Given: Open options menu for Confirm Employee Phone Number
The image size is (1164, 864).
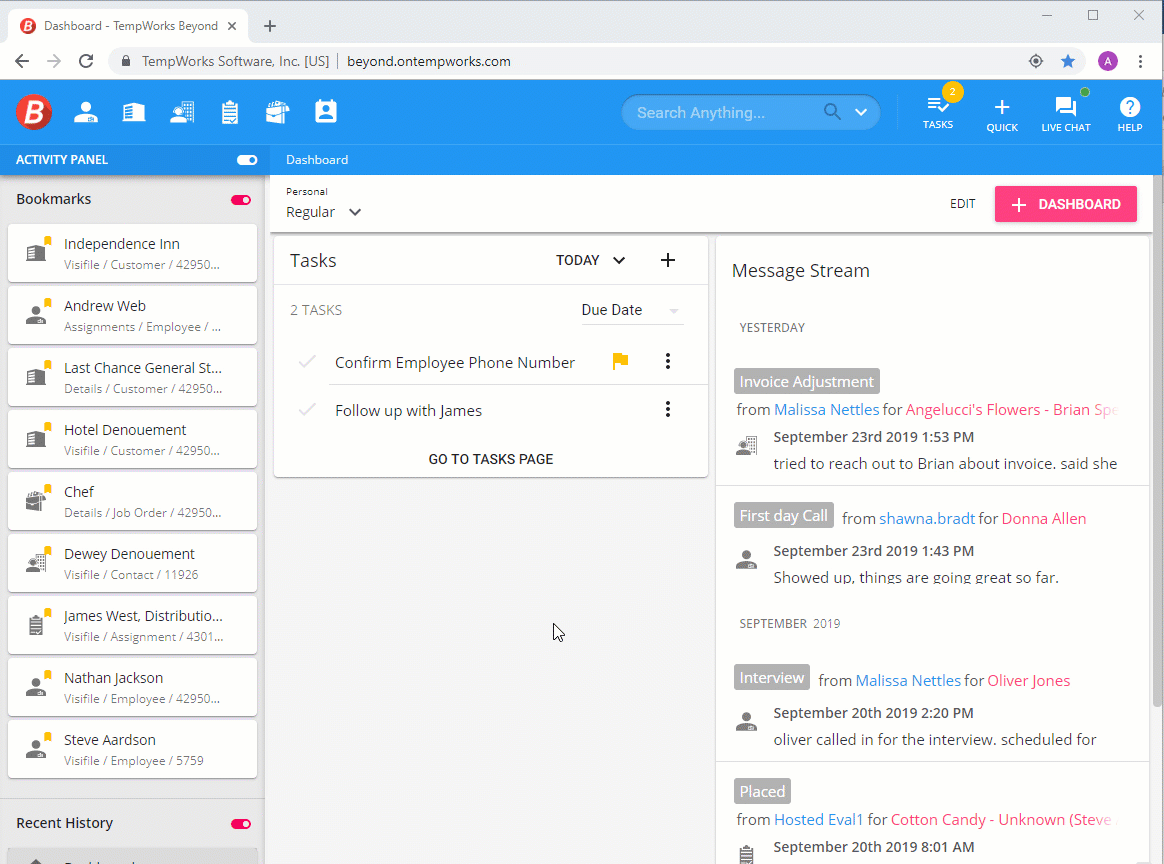Looking at the screenshot, I should click(x=668, y=361).
